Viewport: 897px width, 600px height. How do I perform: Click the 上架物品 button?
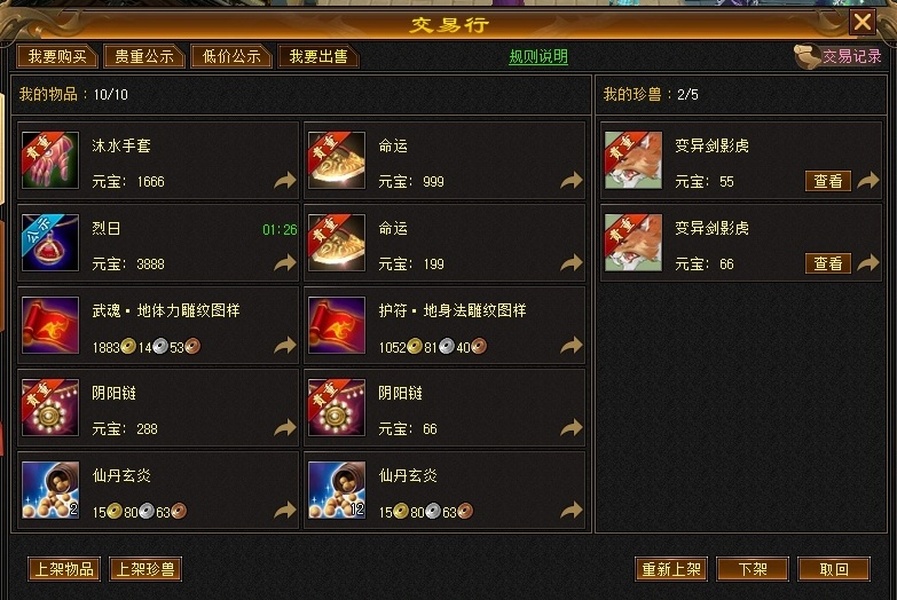tap(64, 569)
